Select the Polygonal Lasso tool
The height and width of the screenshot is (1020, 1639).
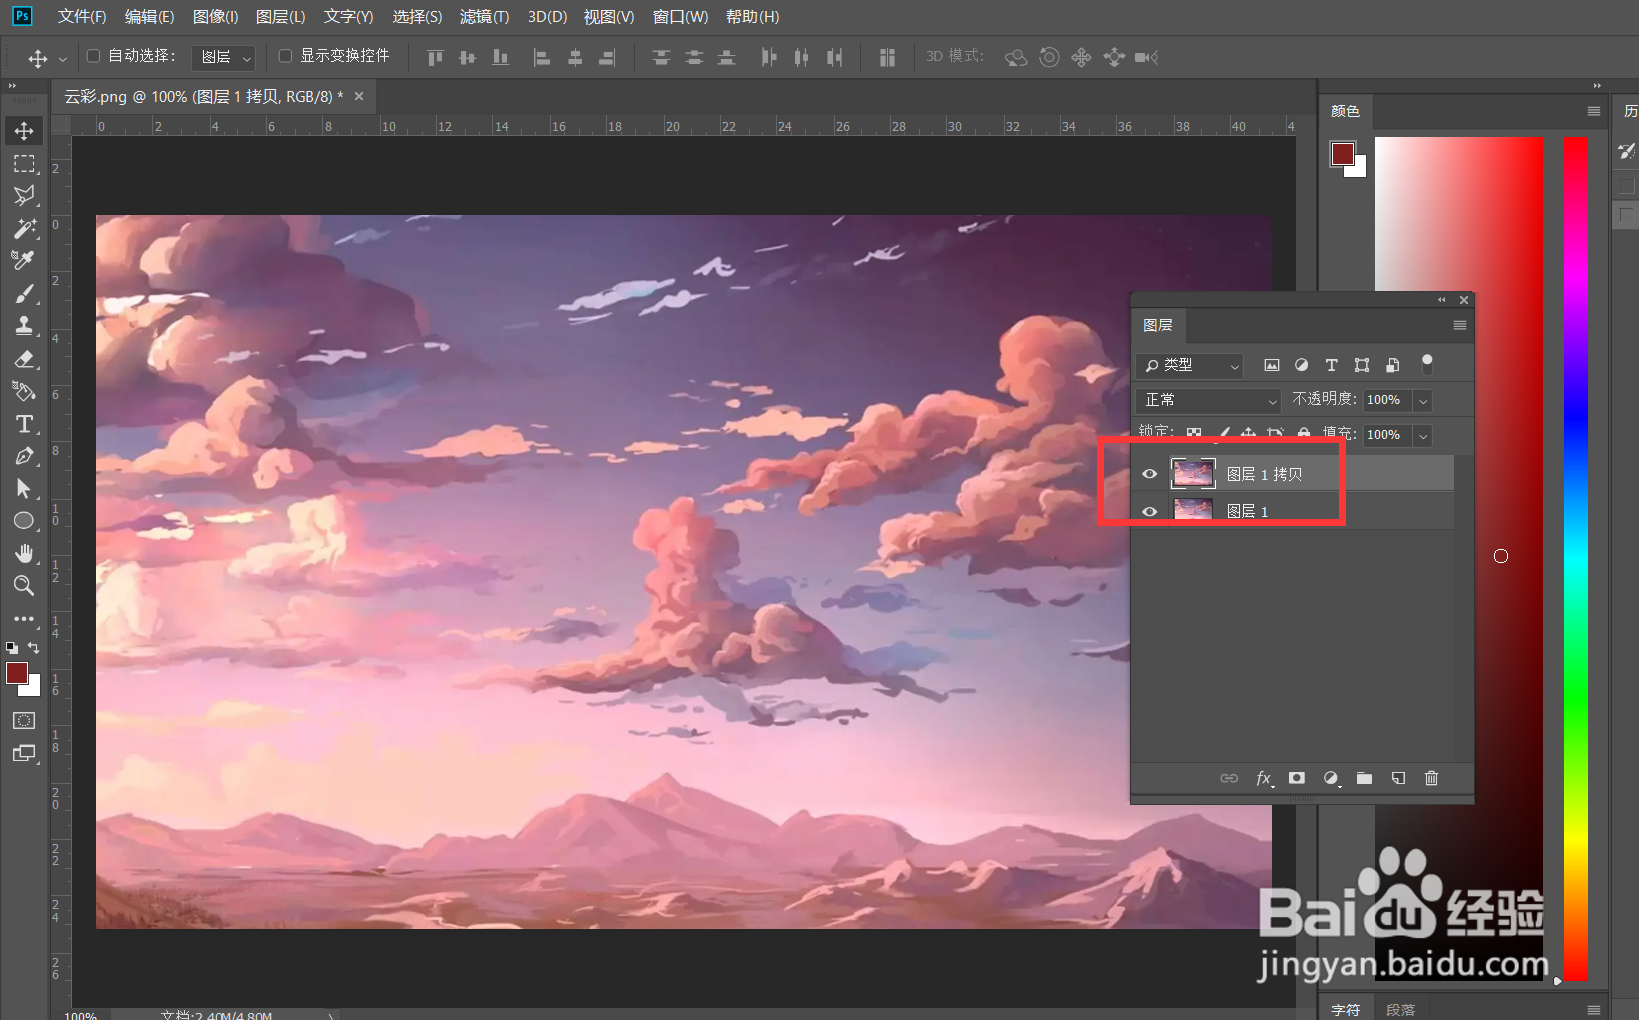pos(24,196)
